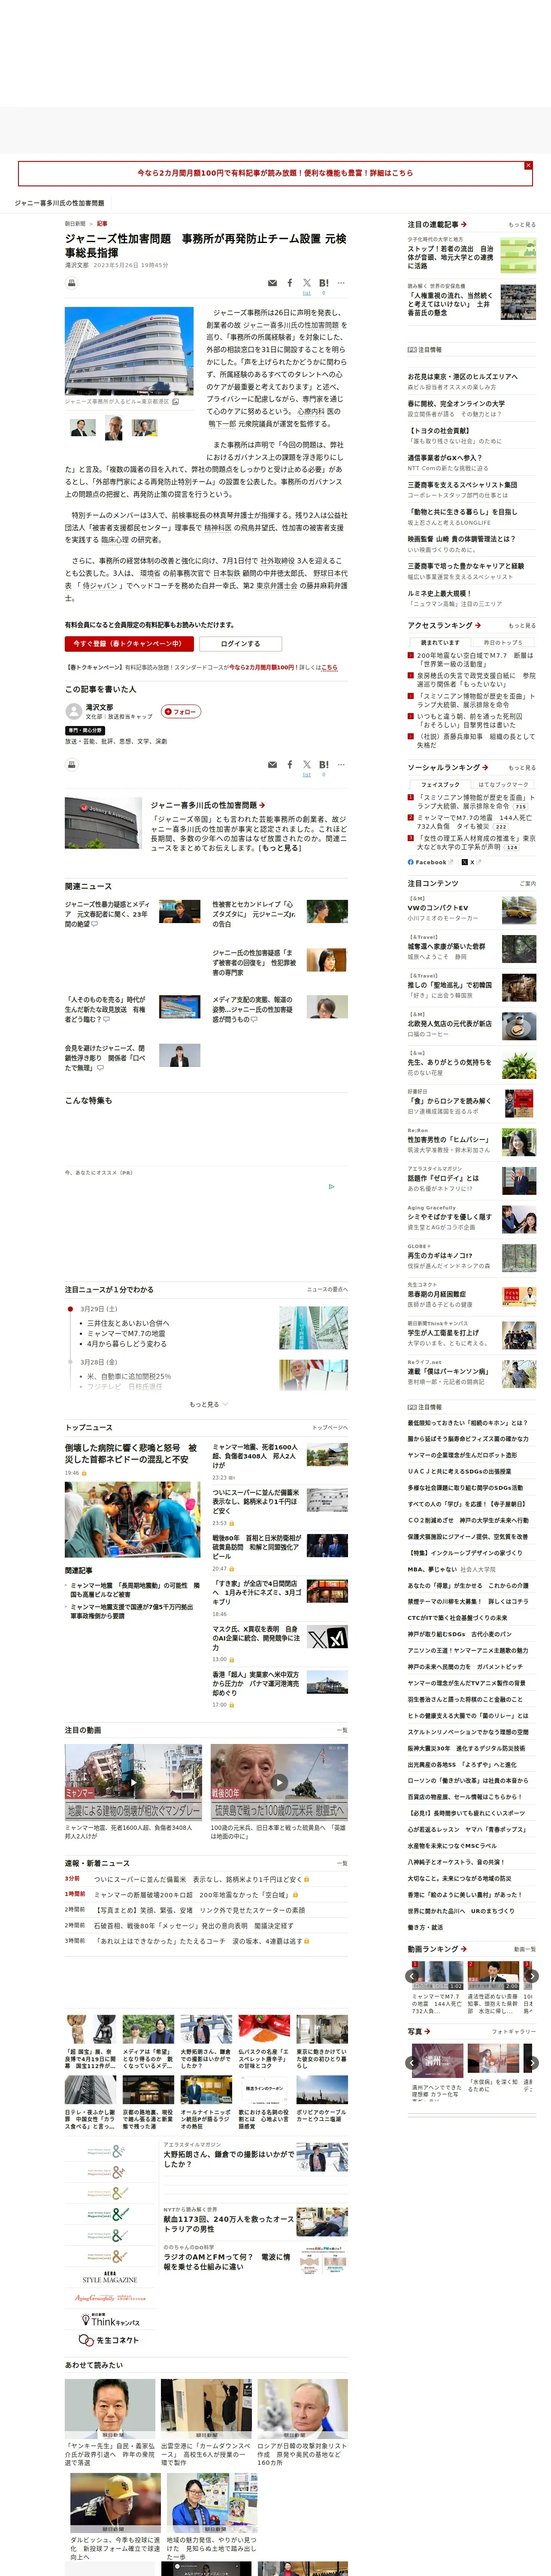Share on Facebook from row below author profile
Screen dimensions: 551x2576
click(290, 764)
